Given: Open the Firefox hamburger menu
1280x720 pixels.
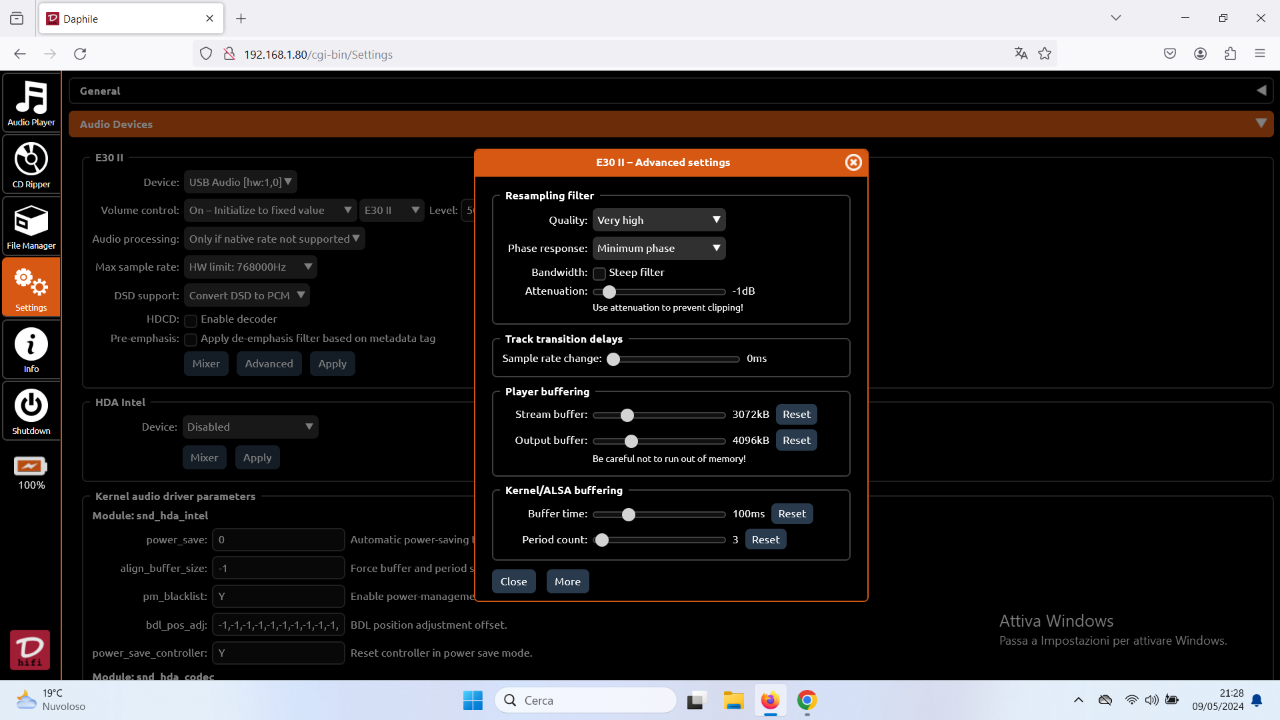Looking at the screenshot, I should coord(1259,54).
